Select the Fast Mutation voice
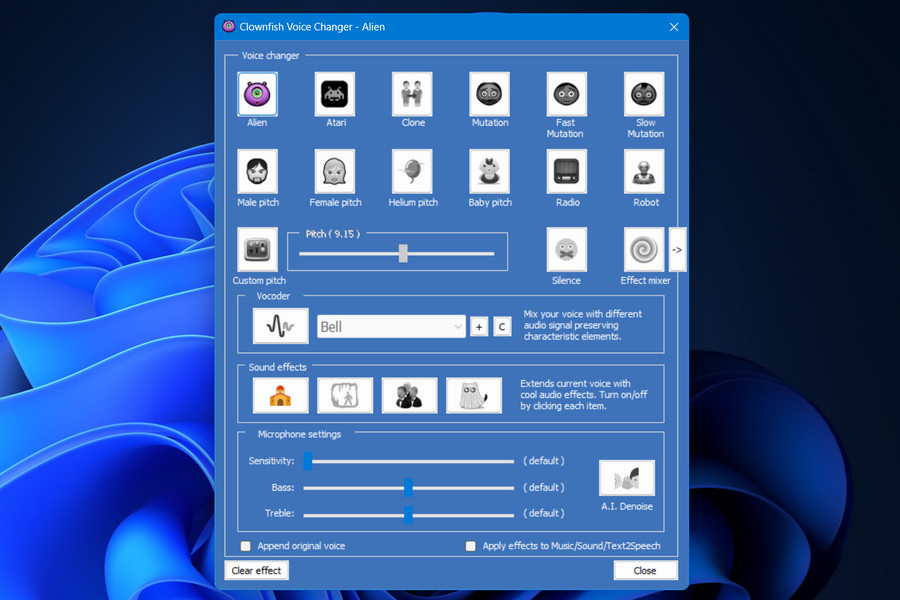The width and height of the screenshot is (900, 600). (567, 94)
